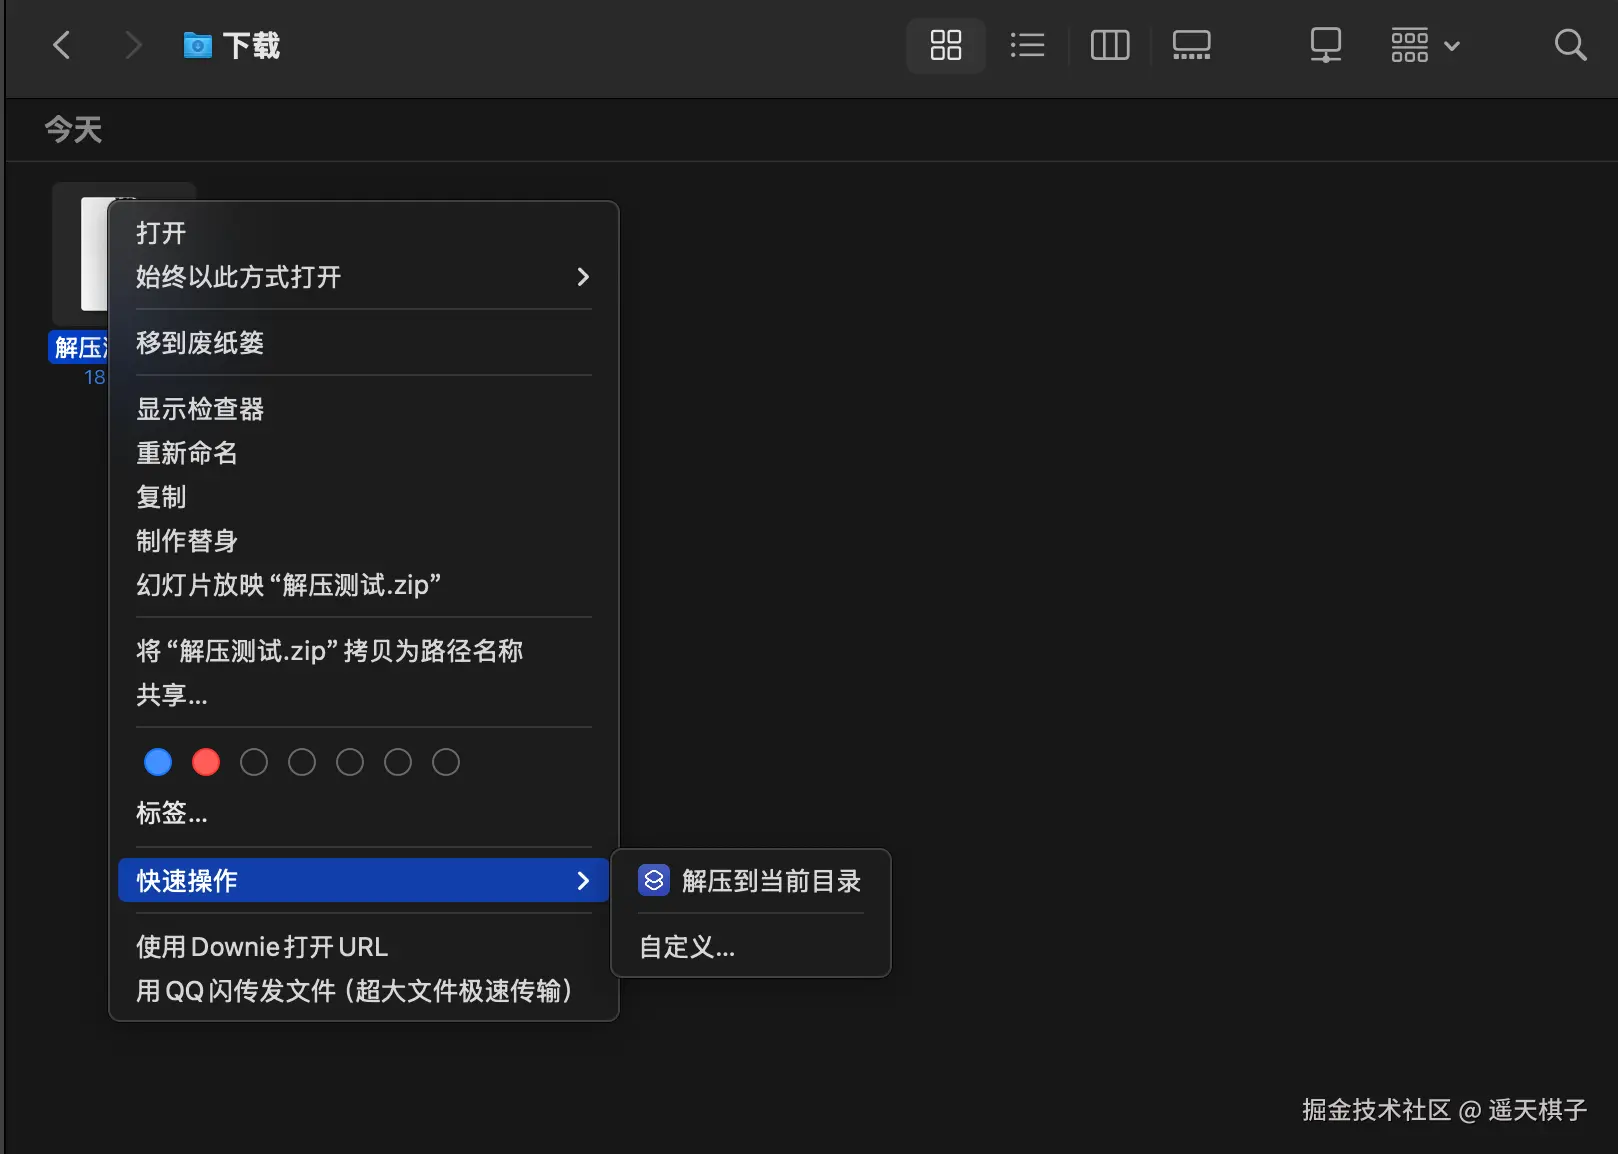Switch to column view
The image size is (1618, 1154).
(1109, 45)
